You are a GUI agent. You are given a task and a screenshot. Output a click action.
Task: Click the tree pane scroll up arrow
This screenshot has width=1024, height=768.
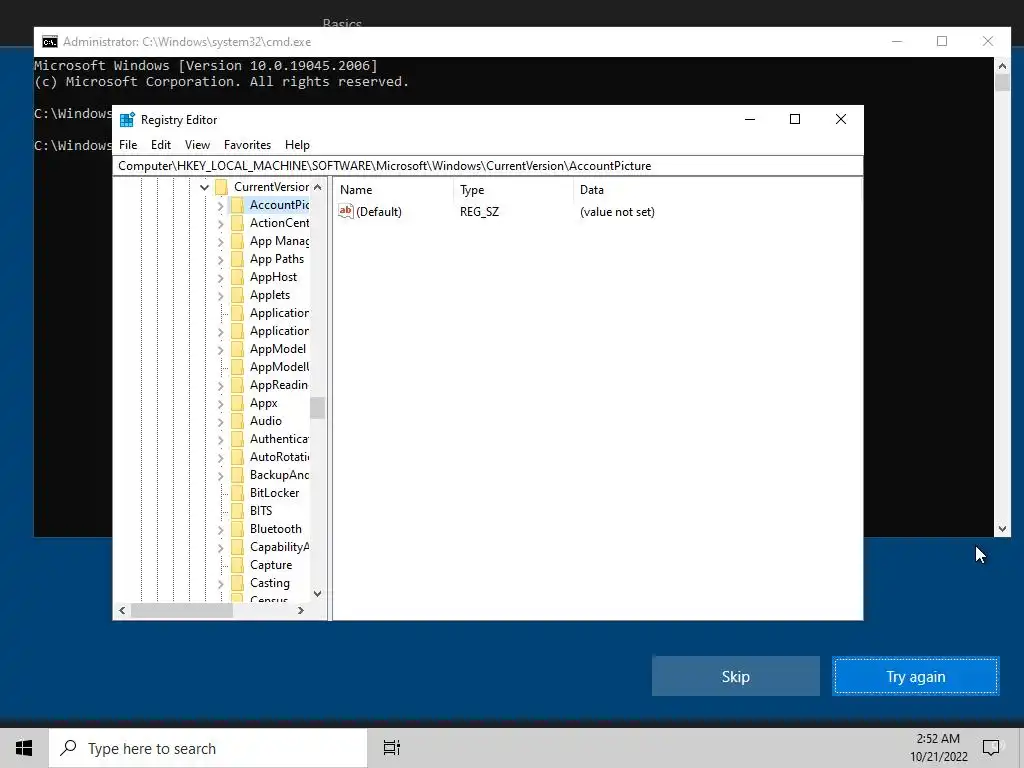[317, 187]
